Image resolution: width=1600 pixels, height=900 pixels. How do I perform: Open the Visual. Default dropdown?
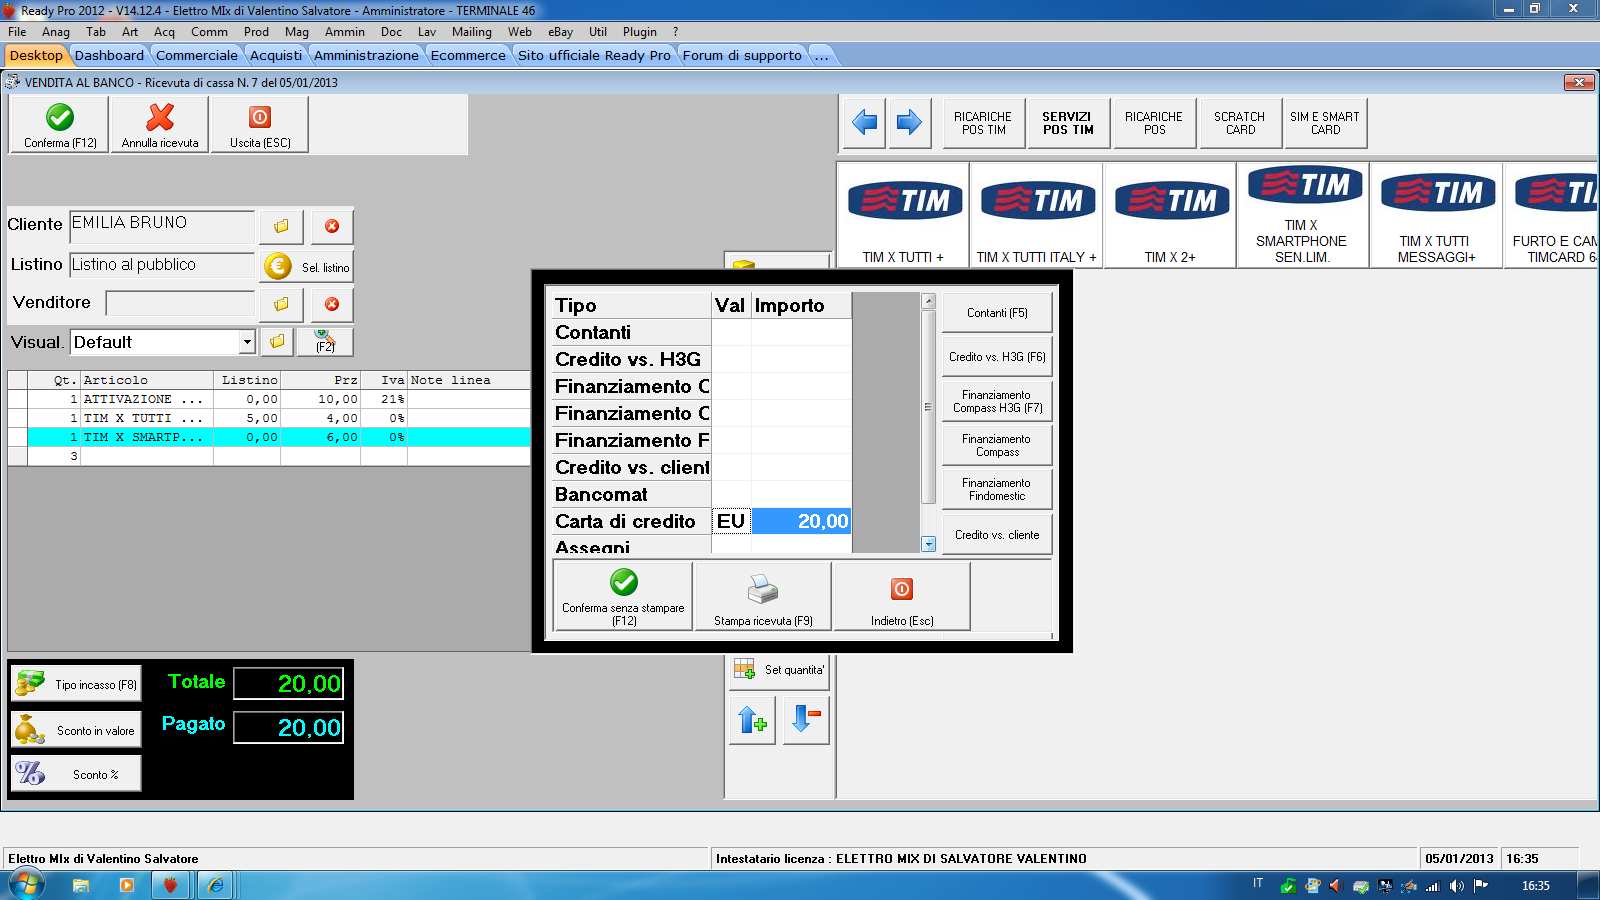click(247, 342)
